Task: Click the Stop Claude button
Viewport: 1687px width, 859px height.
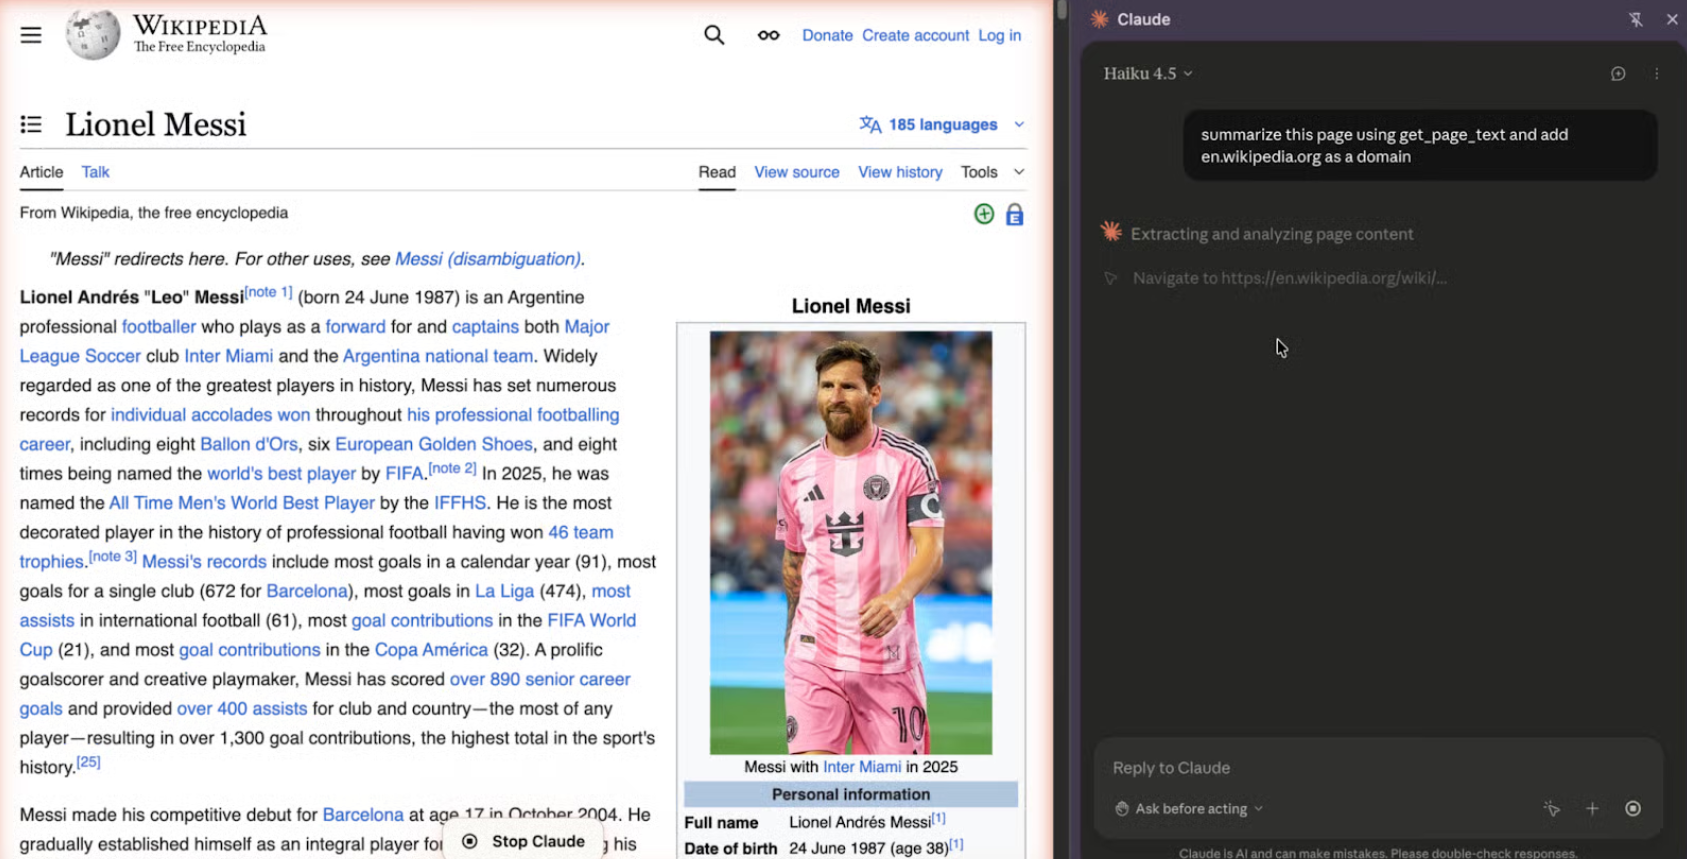Action: [x=525, y=841]
